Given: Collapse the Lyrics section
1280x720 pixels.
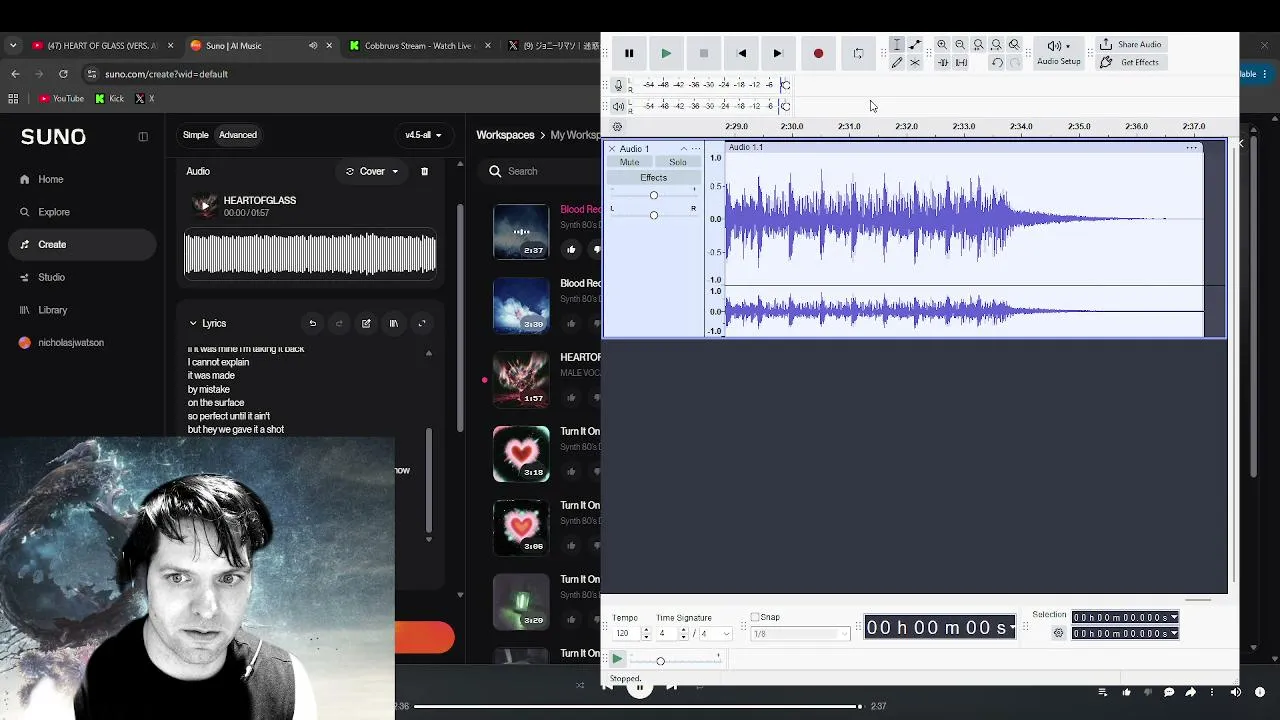Looking at the screenshot, I should point(193,323).
